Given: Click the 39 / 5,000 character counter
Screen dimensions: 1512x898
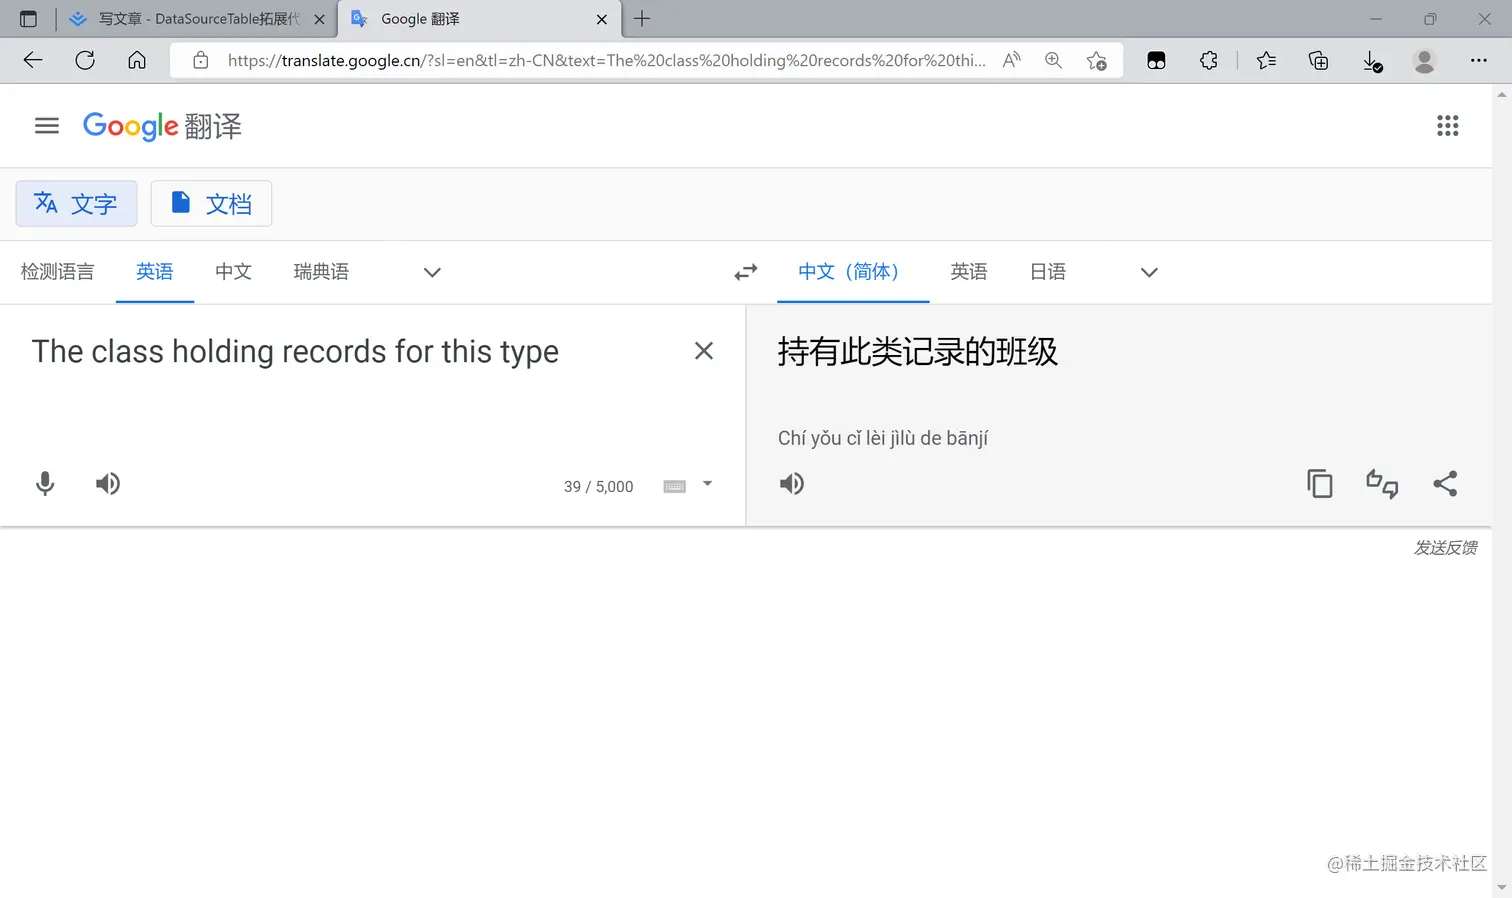Looking at the screenshot, I should coord(598,487).
